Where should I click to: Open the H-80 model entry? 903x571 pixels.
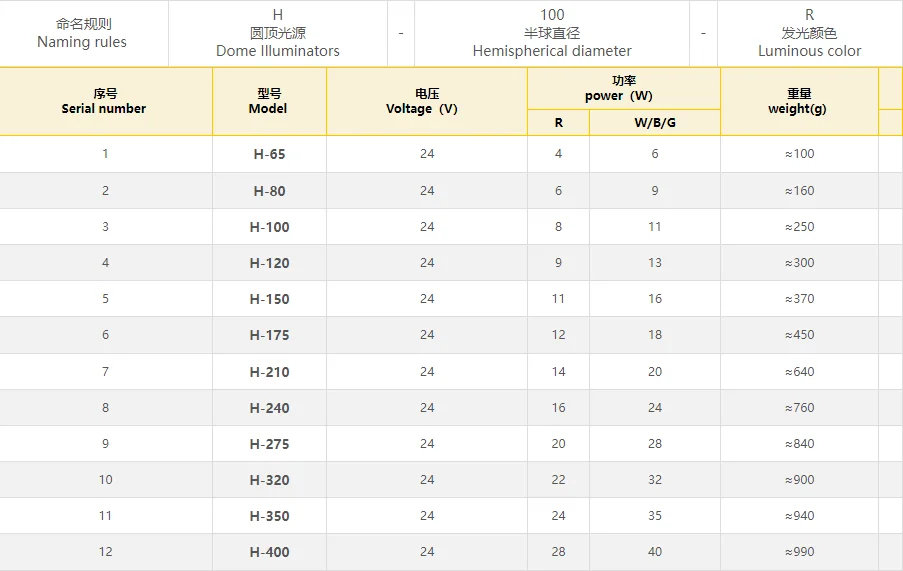click(269, 191)
